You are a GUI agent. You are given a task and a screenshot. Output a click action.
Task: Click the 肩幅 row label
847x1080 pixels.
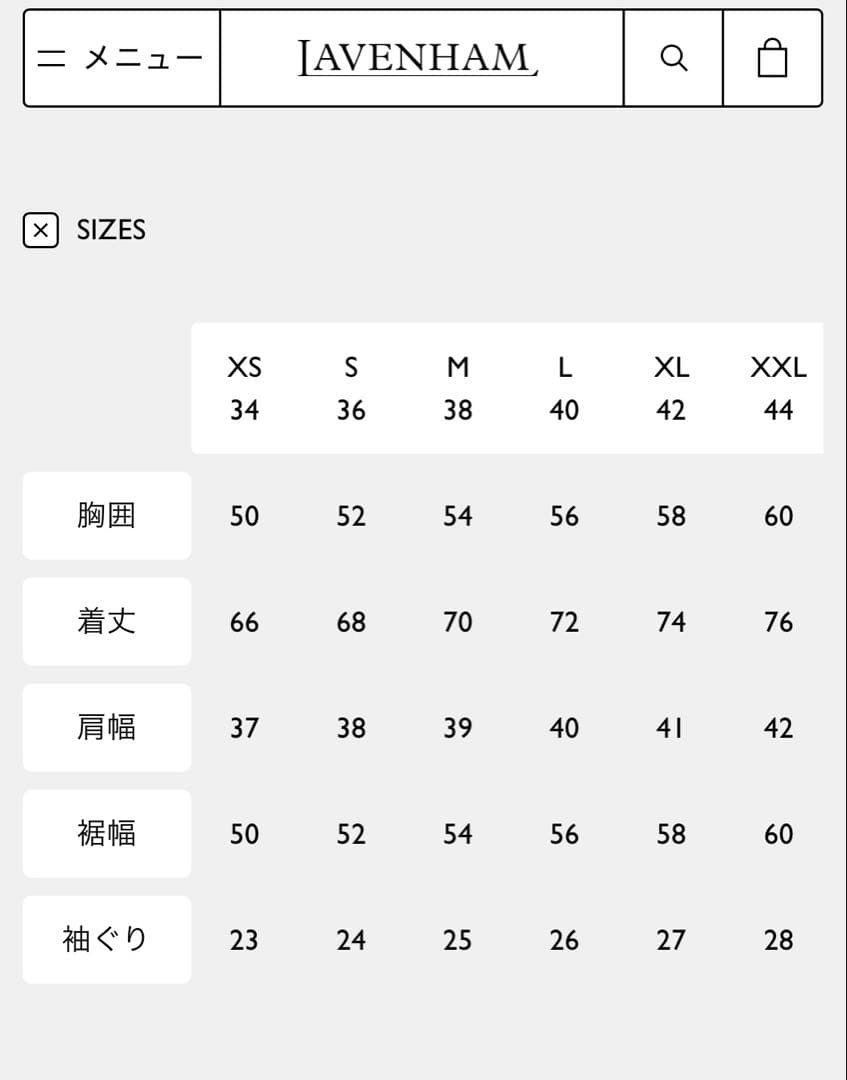pyautogui.click(x=106, y=727)
